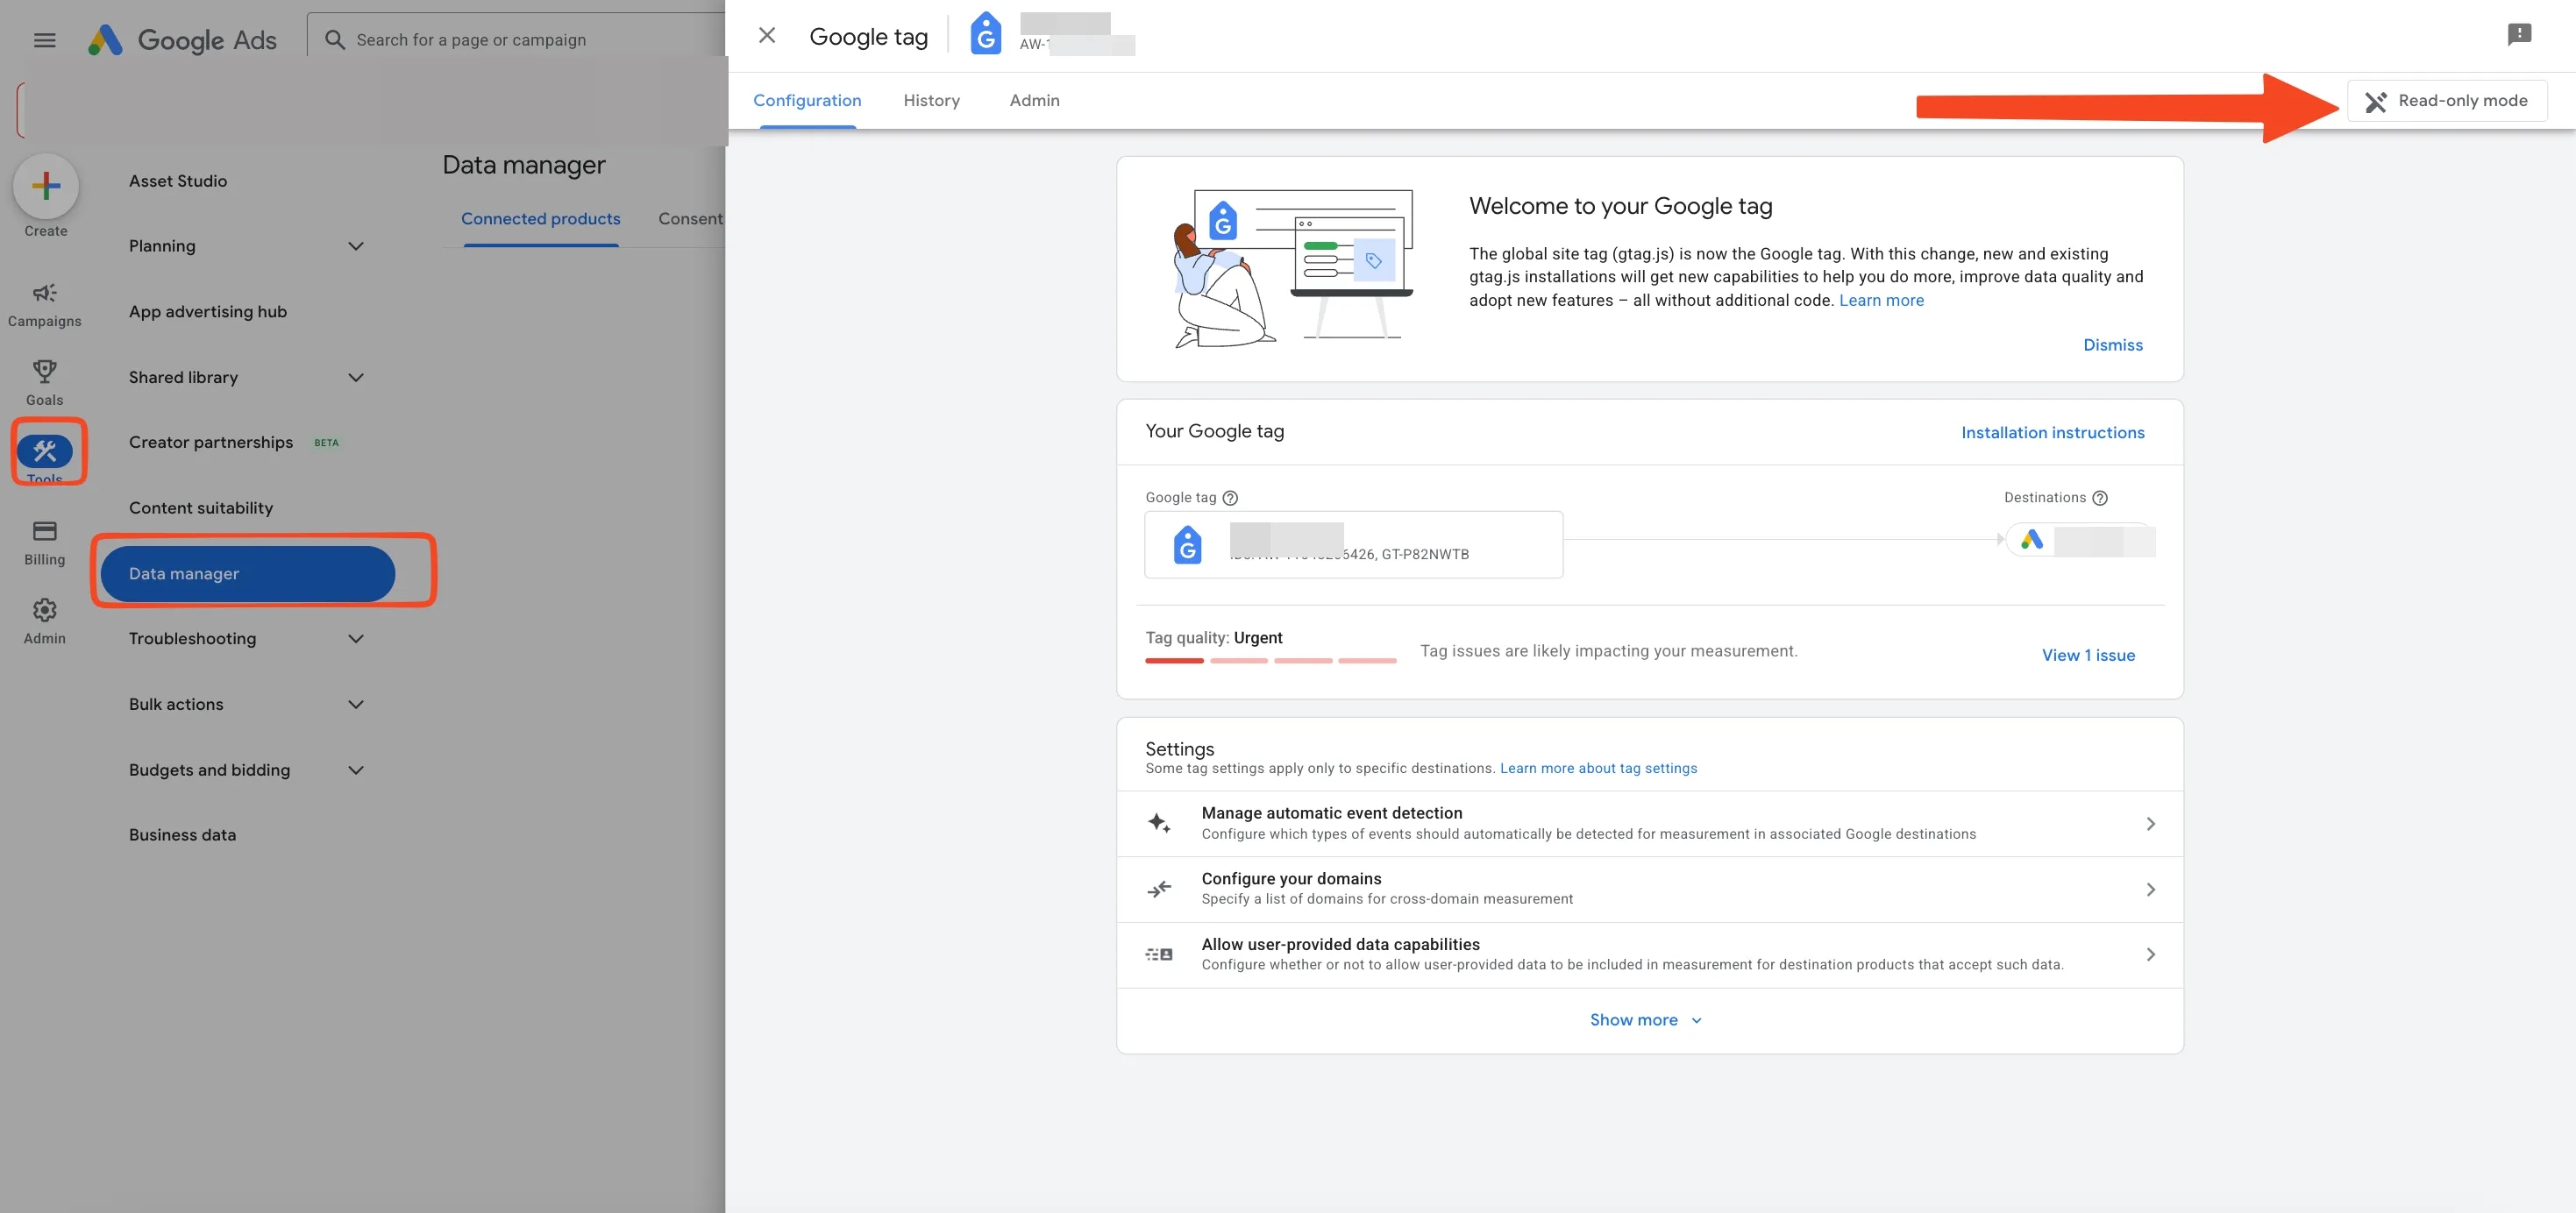The height and width of the screenshot is (1213, 2576).
Task: Open App advertising hub
Action: 208,312
